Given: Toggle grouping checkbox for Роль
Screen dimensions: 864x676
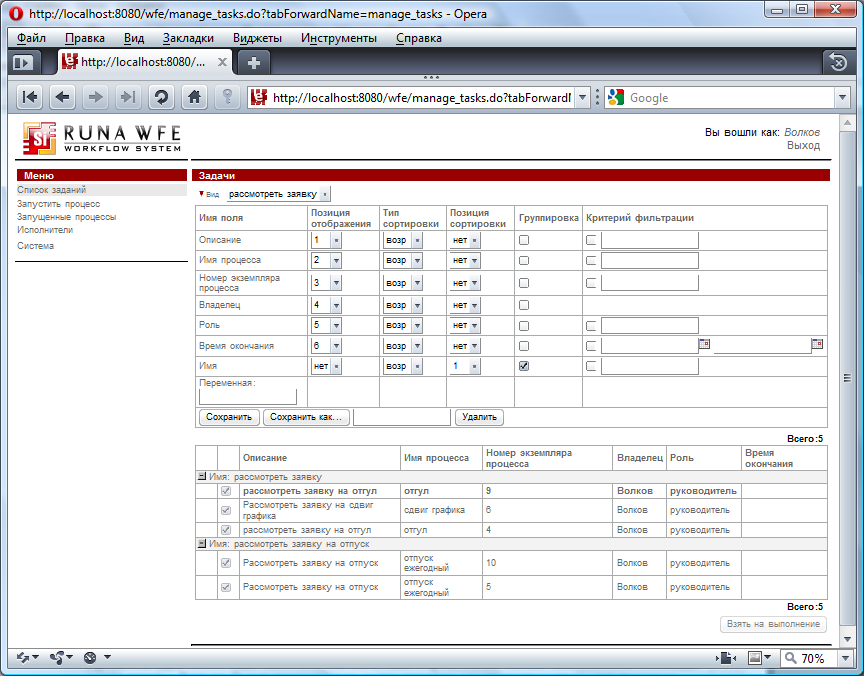Looking at the screenshot, I should coord(524,326).
